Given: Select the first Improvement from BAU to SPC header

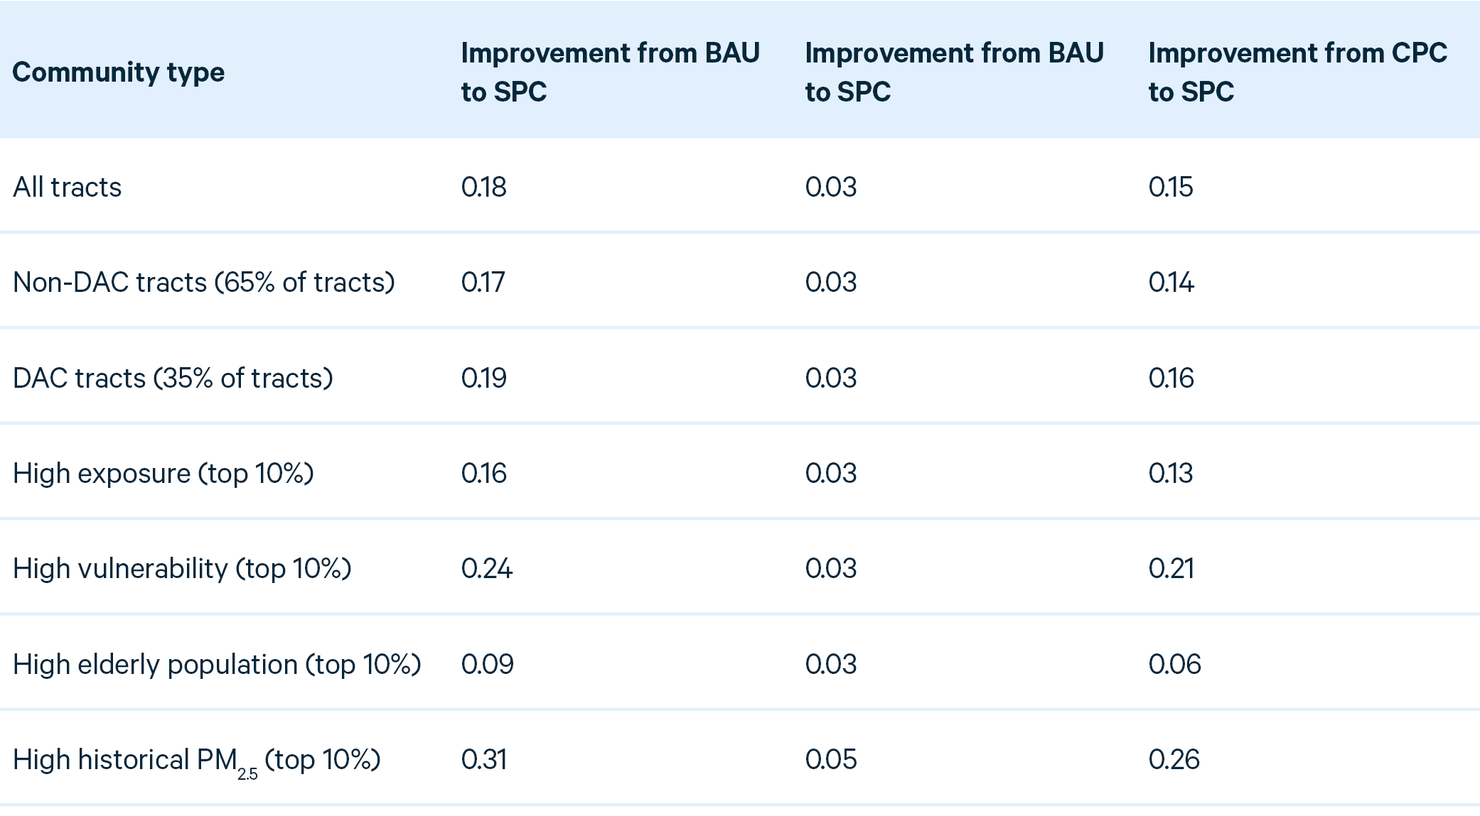Looking at the screenshot, I should point(610,72).
